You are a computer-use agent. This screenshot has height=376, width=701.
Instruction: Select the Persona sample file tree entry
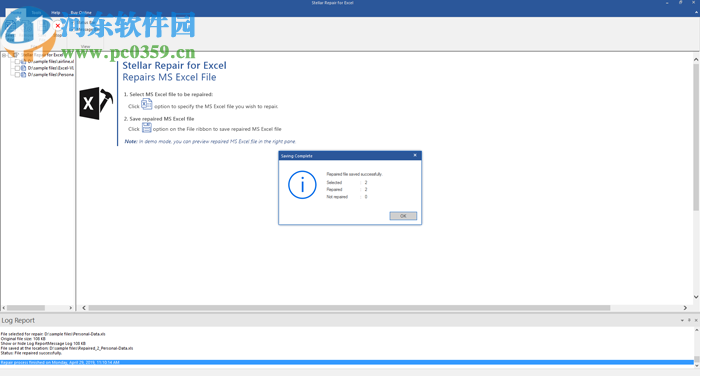pos(51,75)
